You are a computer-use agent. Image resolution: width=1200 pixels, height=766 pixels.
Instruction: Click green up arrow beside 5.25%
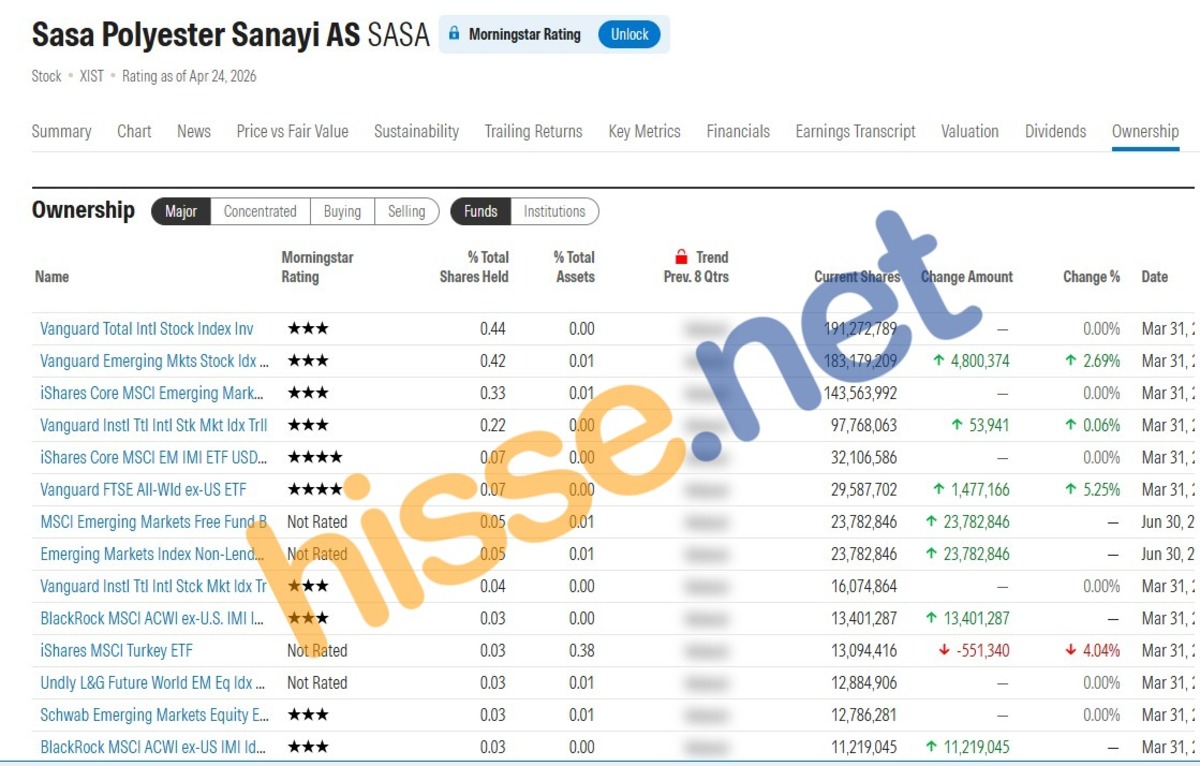click(1071, 489)
